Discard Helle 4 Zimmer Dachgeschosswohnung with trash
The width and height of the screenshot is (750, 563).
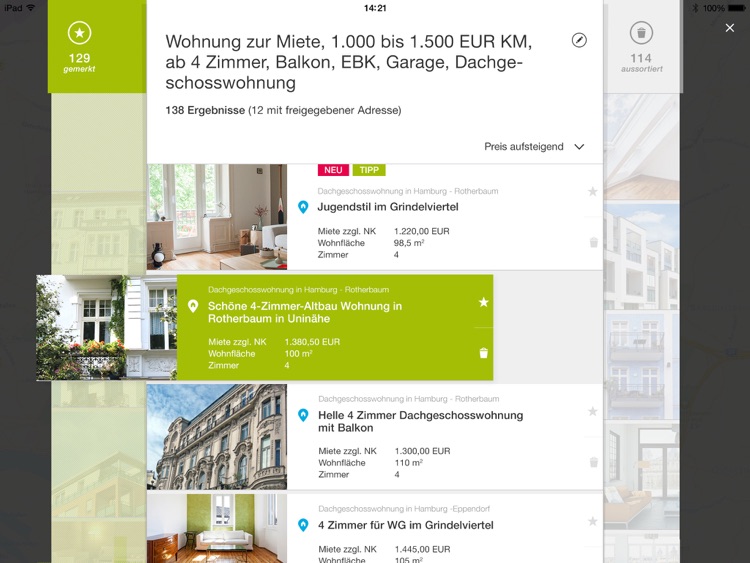594,462
